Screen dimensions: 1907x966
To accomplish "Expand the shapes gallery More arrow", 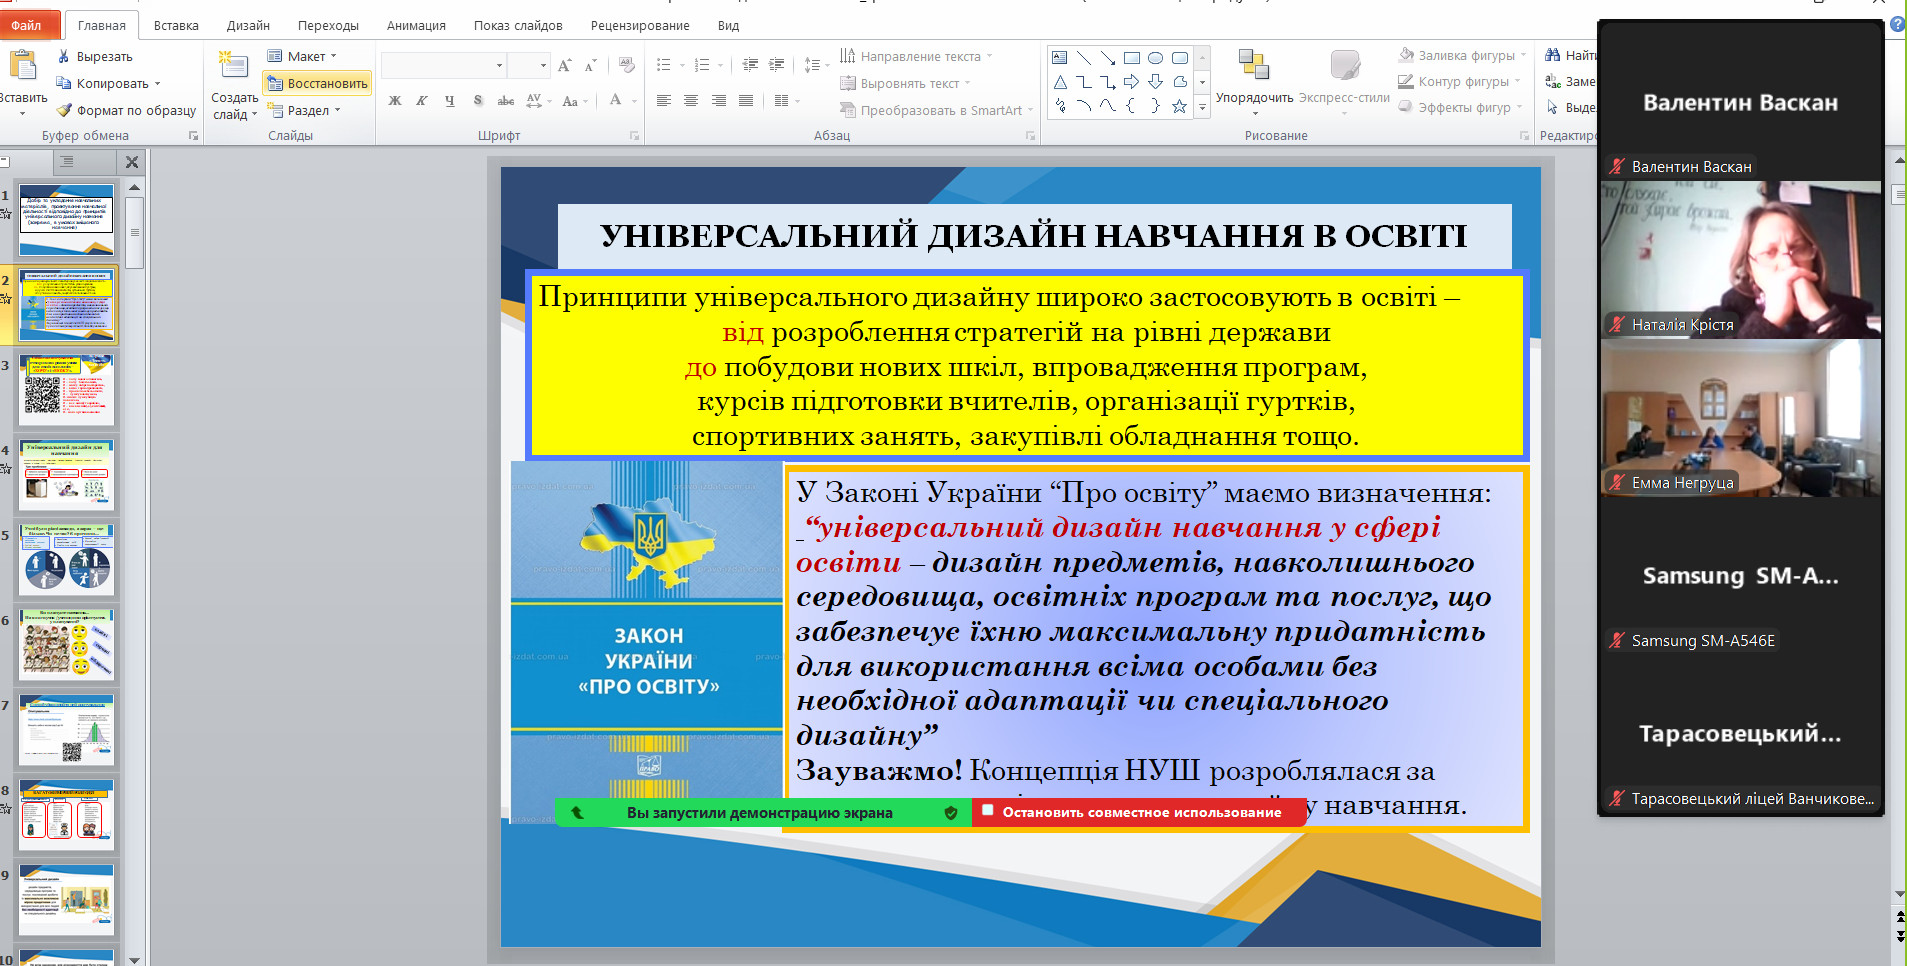I will [x=1203, y=106].
